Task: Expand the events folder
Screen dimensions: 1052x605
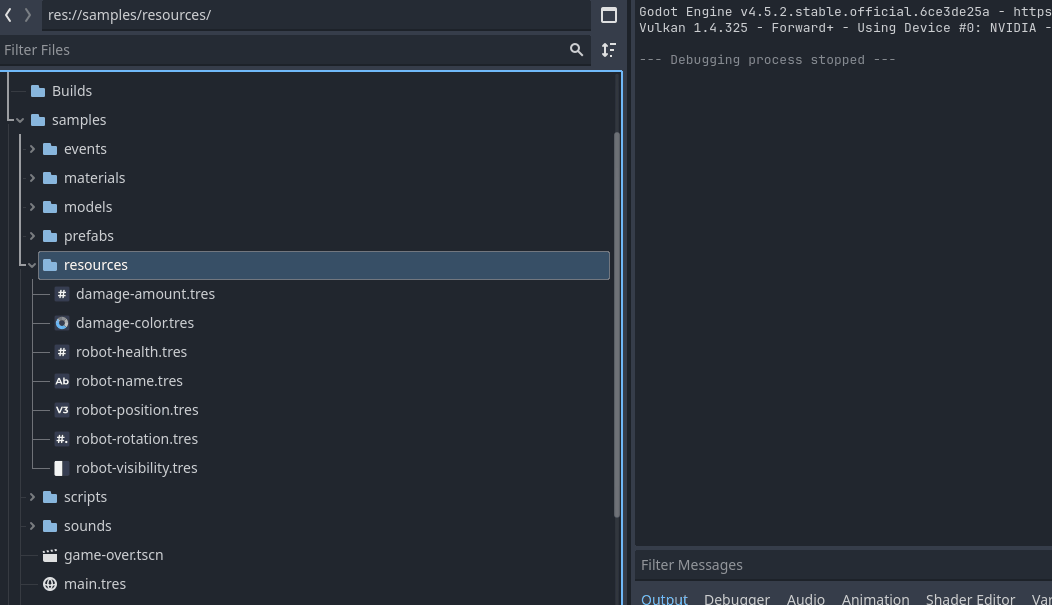Action: coord(32,149)
